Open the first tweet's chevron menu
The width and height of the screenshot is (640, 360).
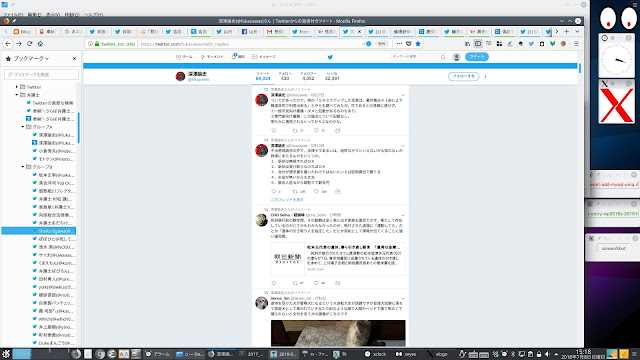pos(403,95)
